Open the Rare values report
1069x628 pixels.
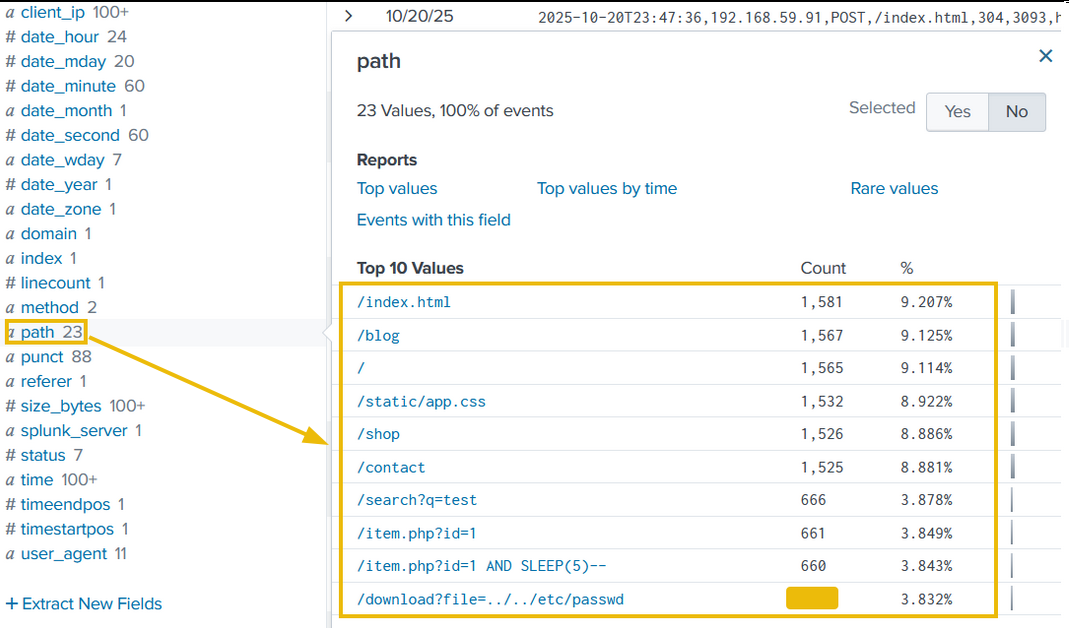point(894,188)
